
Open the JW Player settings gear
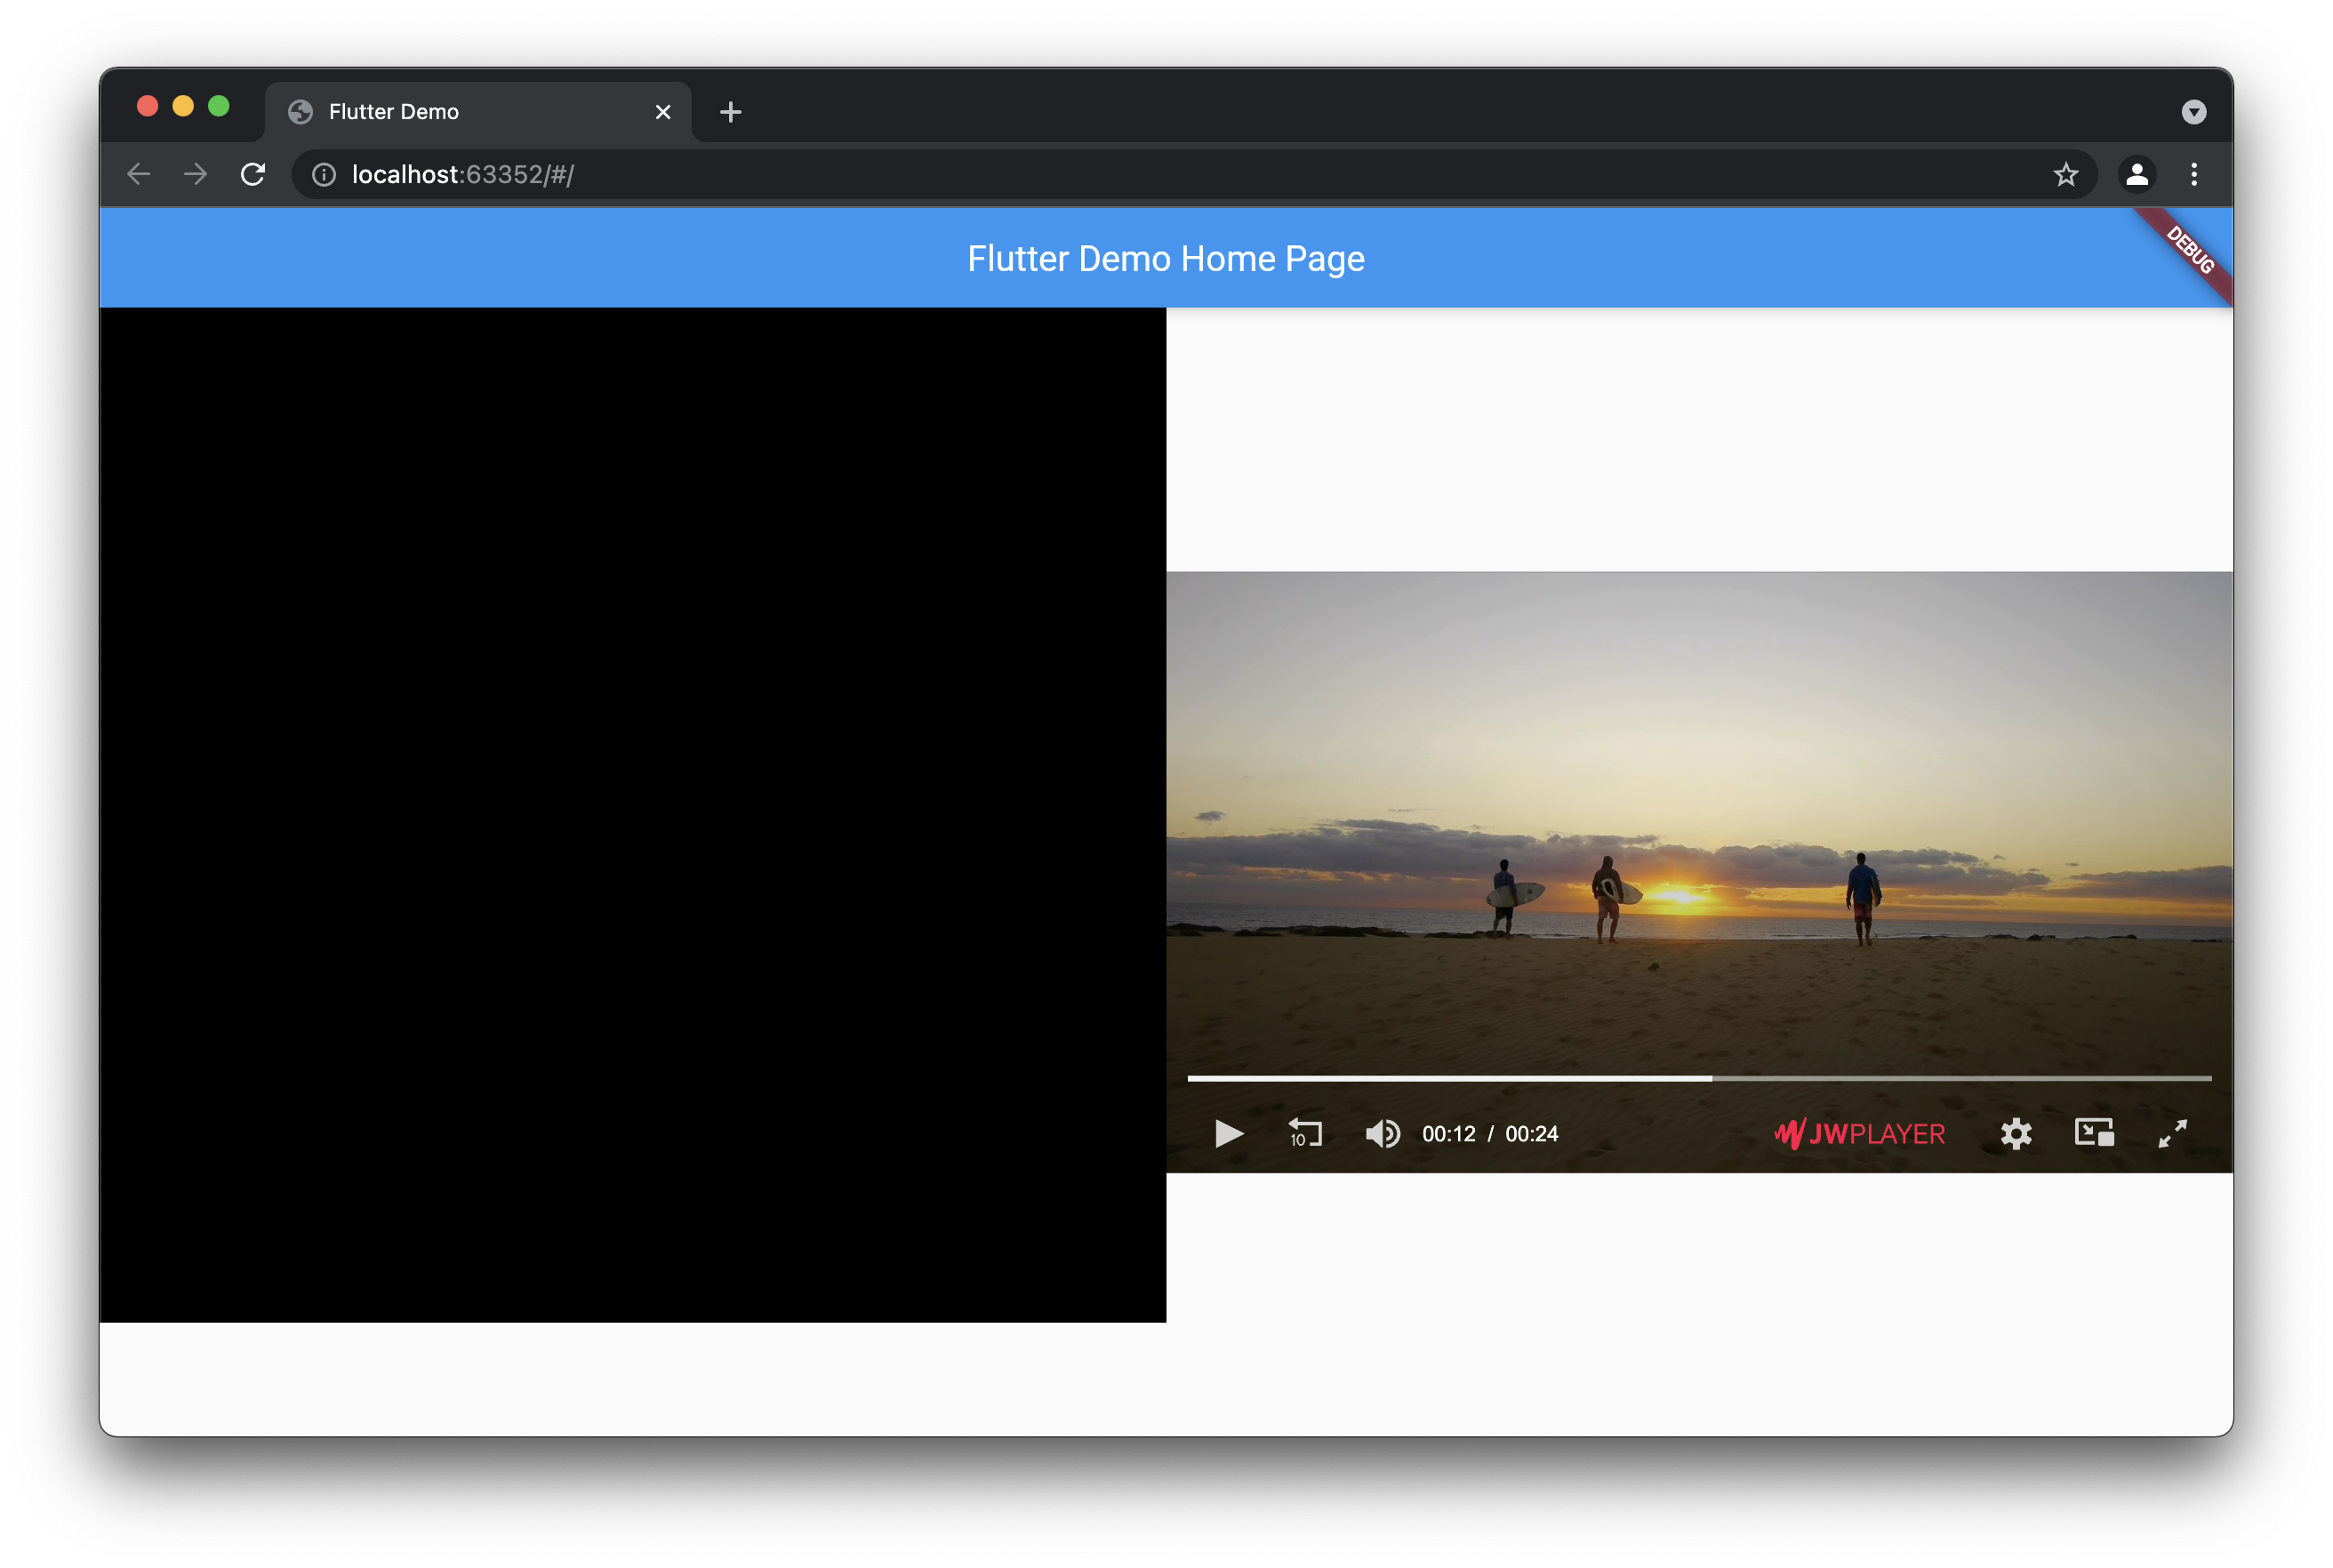pos(2016,1133)
